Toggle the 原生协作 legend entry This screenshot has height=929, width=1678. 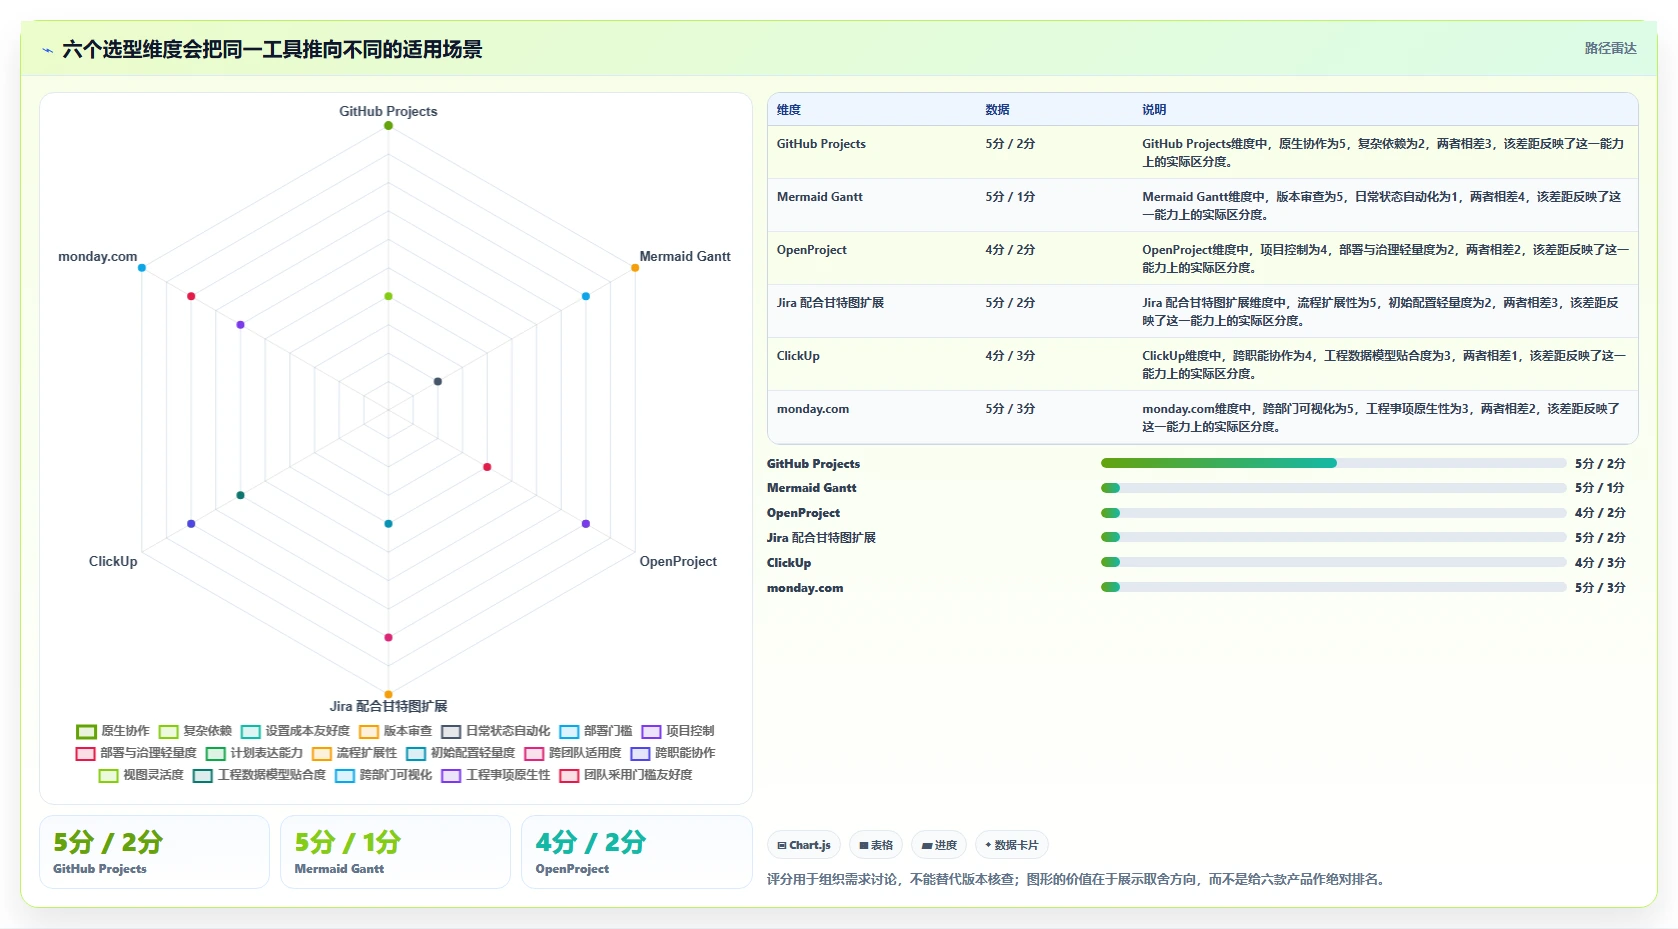[x=112, y=731]
